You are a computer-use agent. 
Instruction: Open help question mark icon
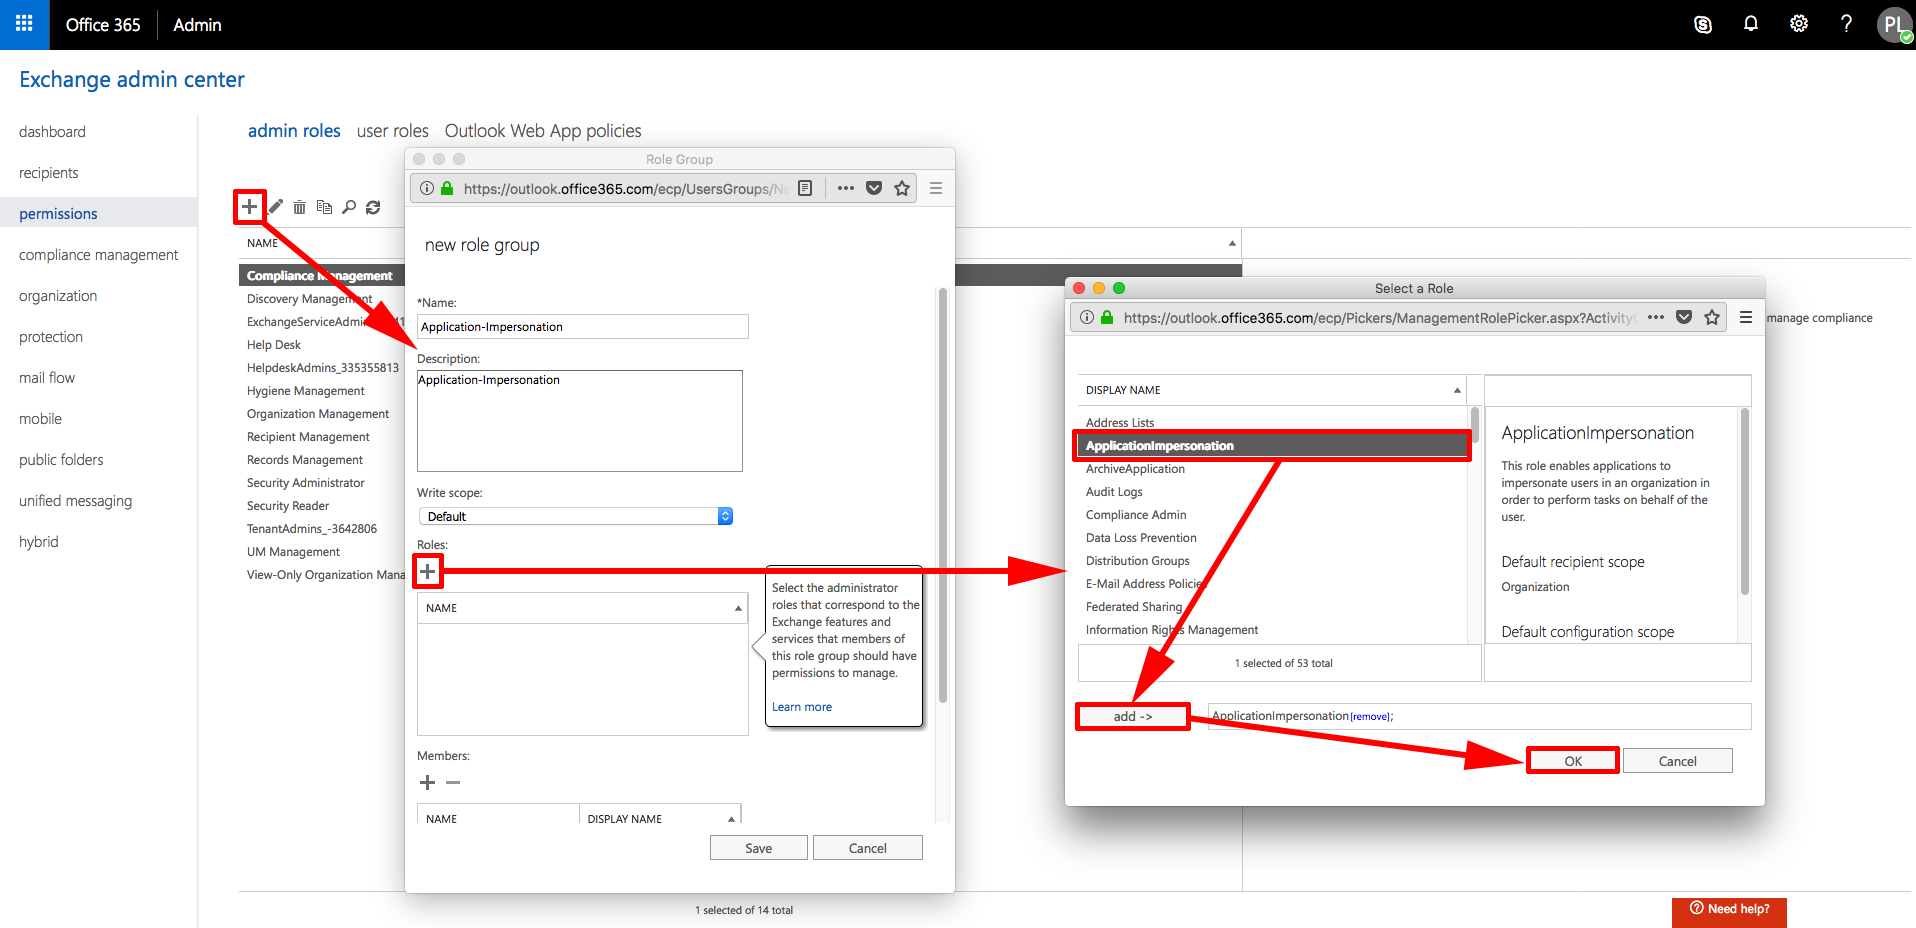1846,24
